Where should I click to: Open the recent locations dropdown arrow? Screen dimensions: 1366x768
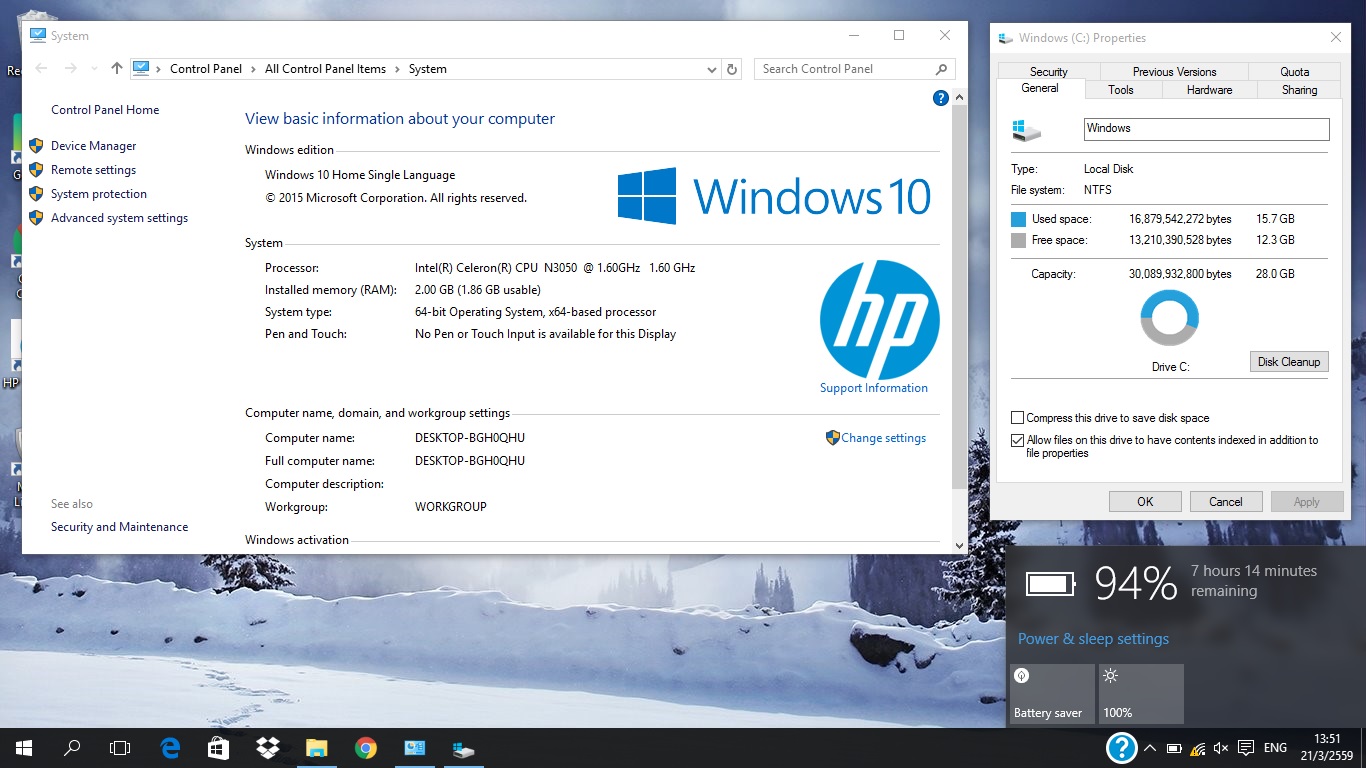click(94, 69)
